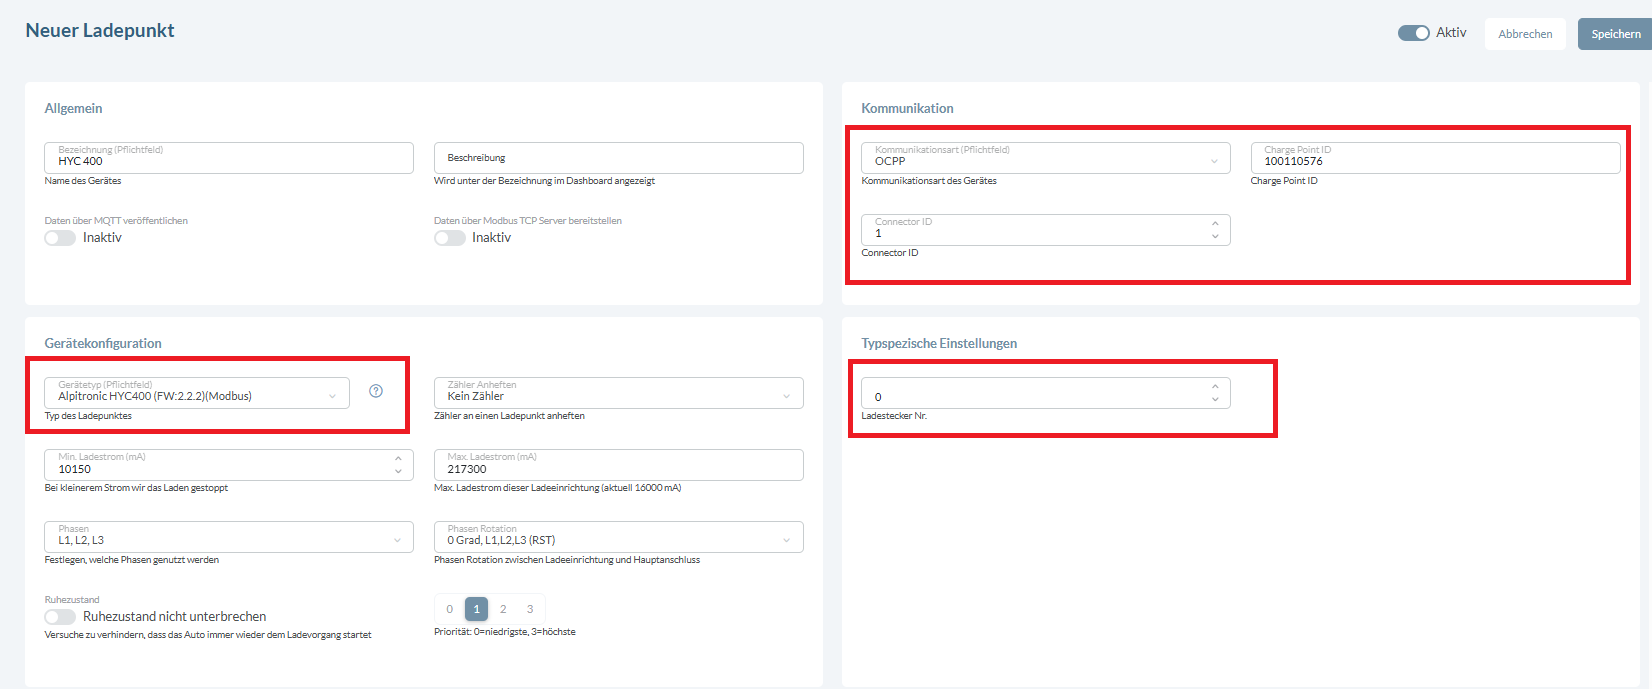This screenshot has height=689, width=1652.
Task: Open the Phasen dropdown
Action: [x=228, y=537]
